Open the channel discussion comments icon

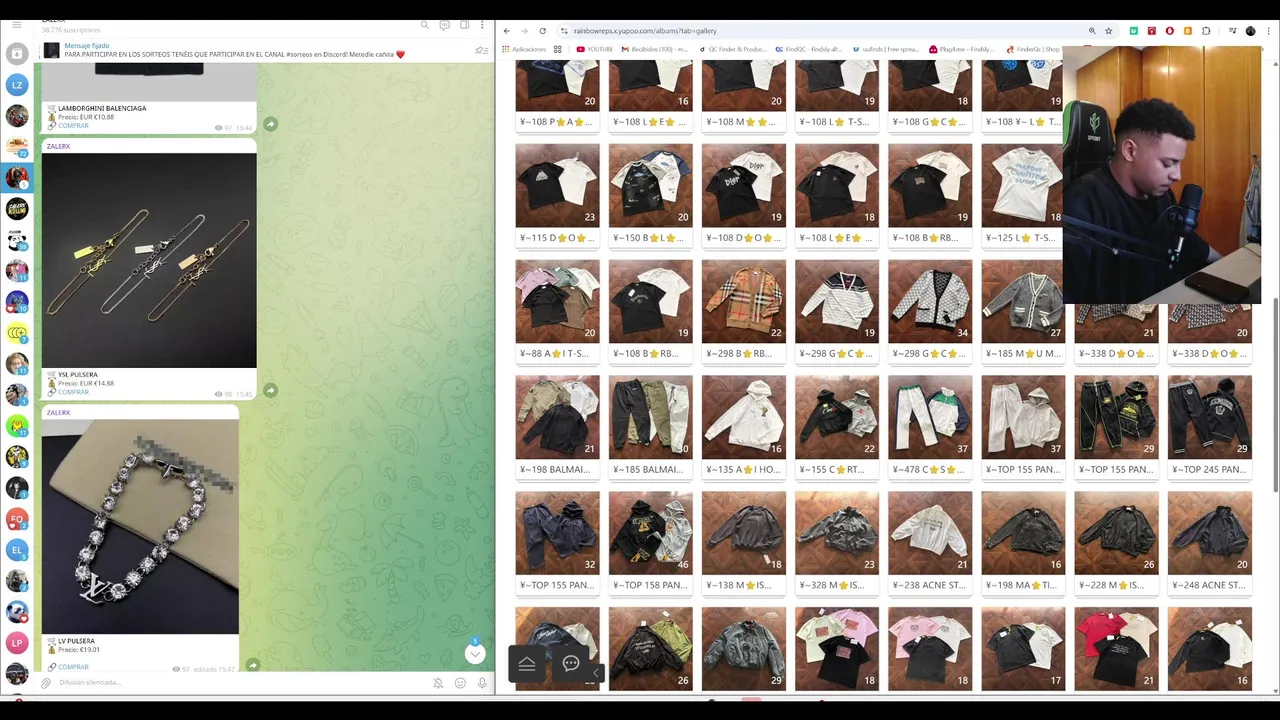pos(445,24)
